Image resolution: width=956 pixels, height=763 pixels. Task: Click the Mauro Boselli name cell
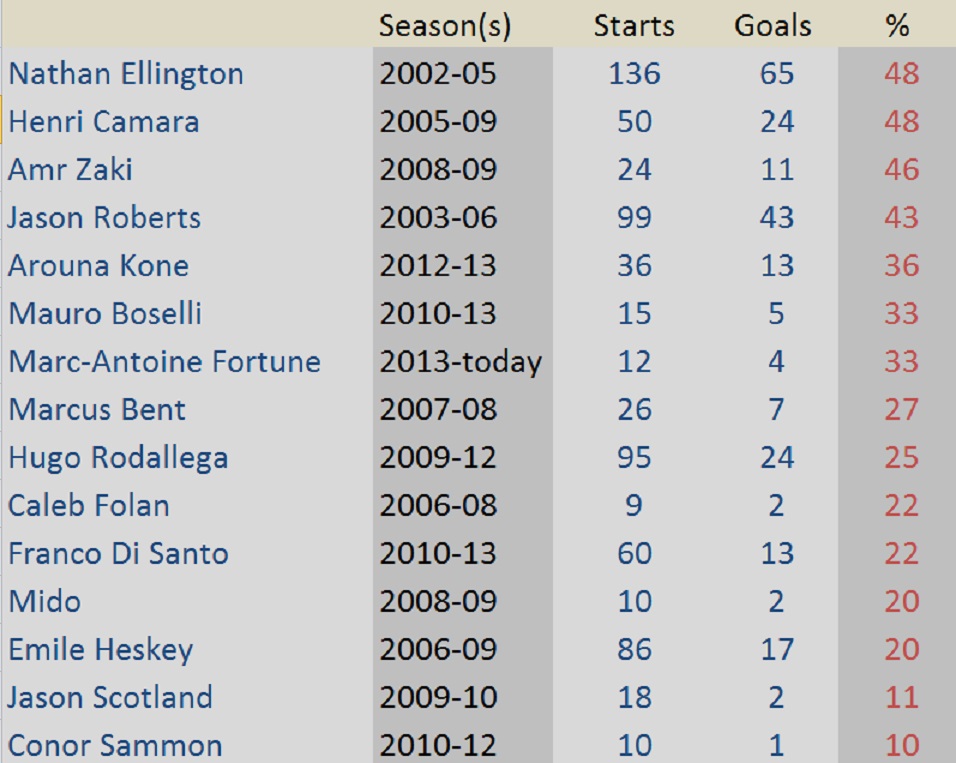pyautogui.click(x=105, y=313)
